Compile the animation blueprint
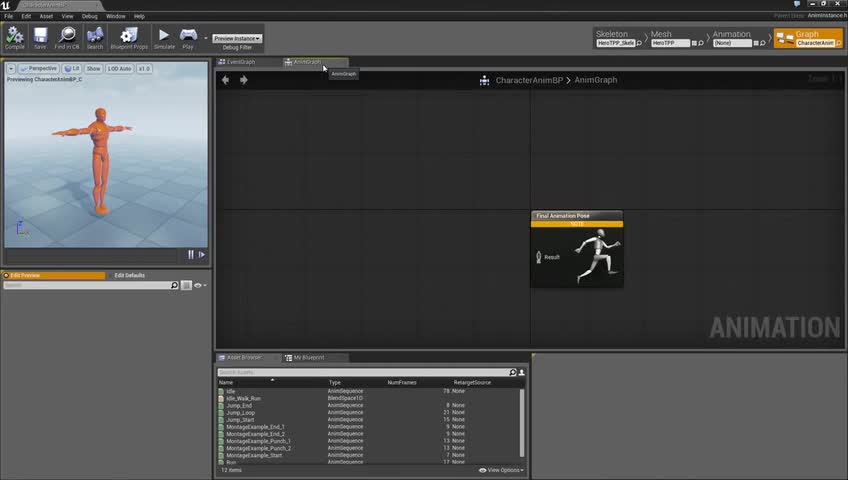 point(15,38)
